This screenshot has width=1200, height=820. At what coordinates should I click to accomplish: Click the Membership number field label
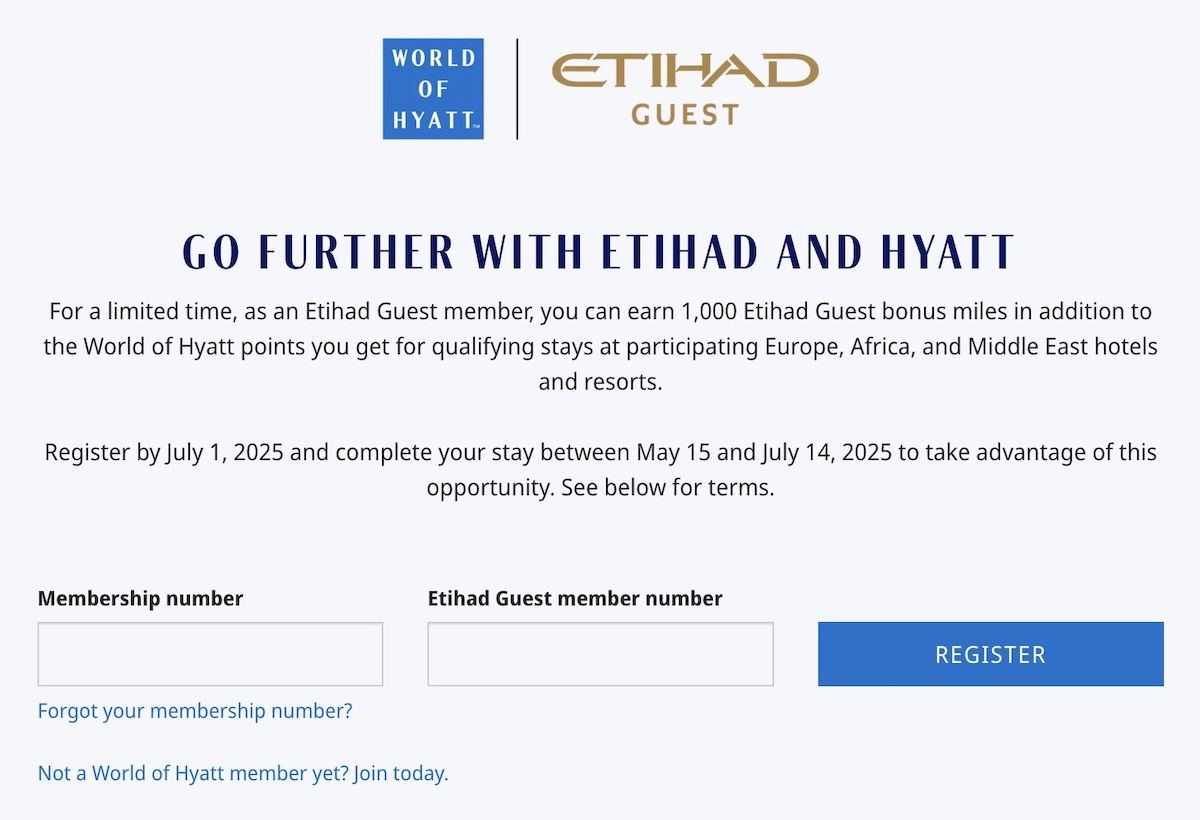pyautogui.click(x=140, y=599)
